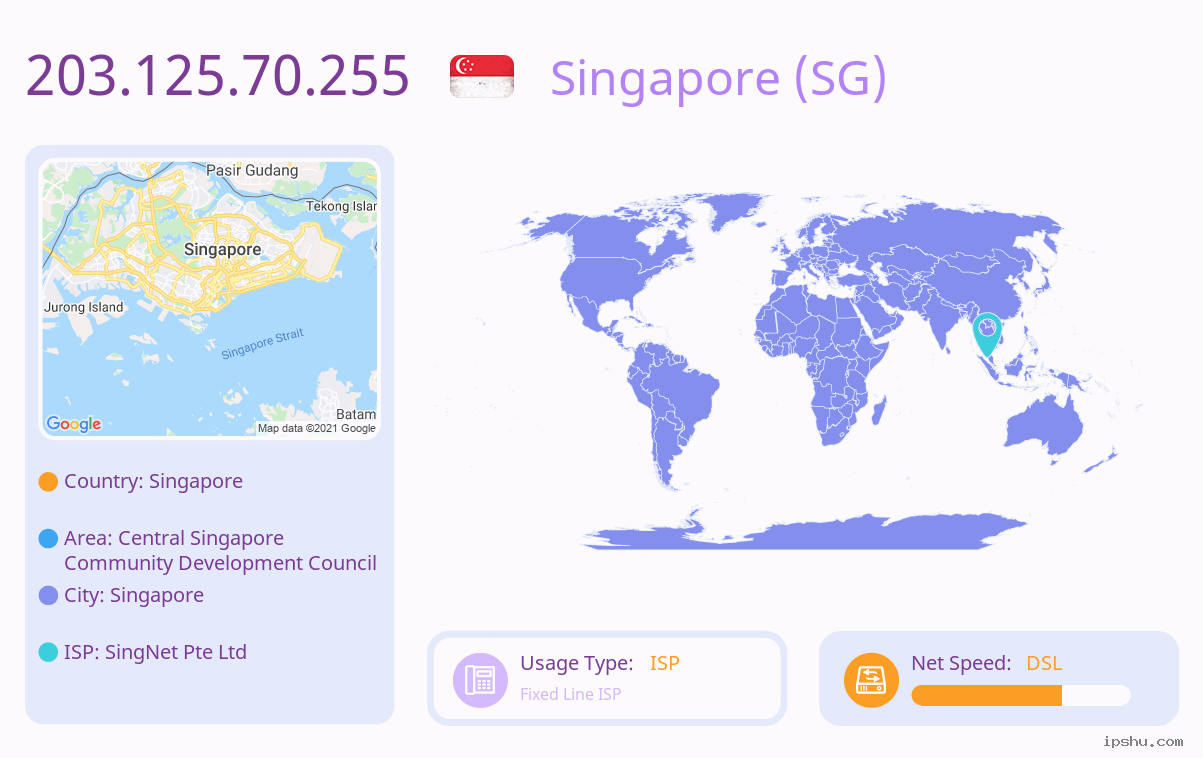Click the Singapore (SG) title text
This screenshot has height=758, width=1203.
point(718,78)
